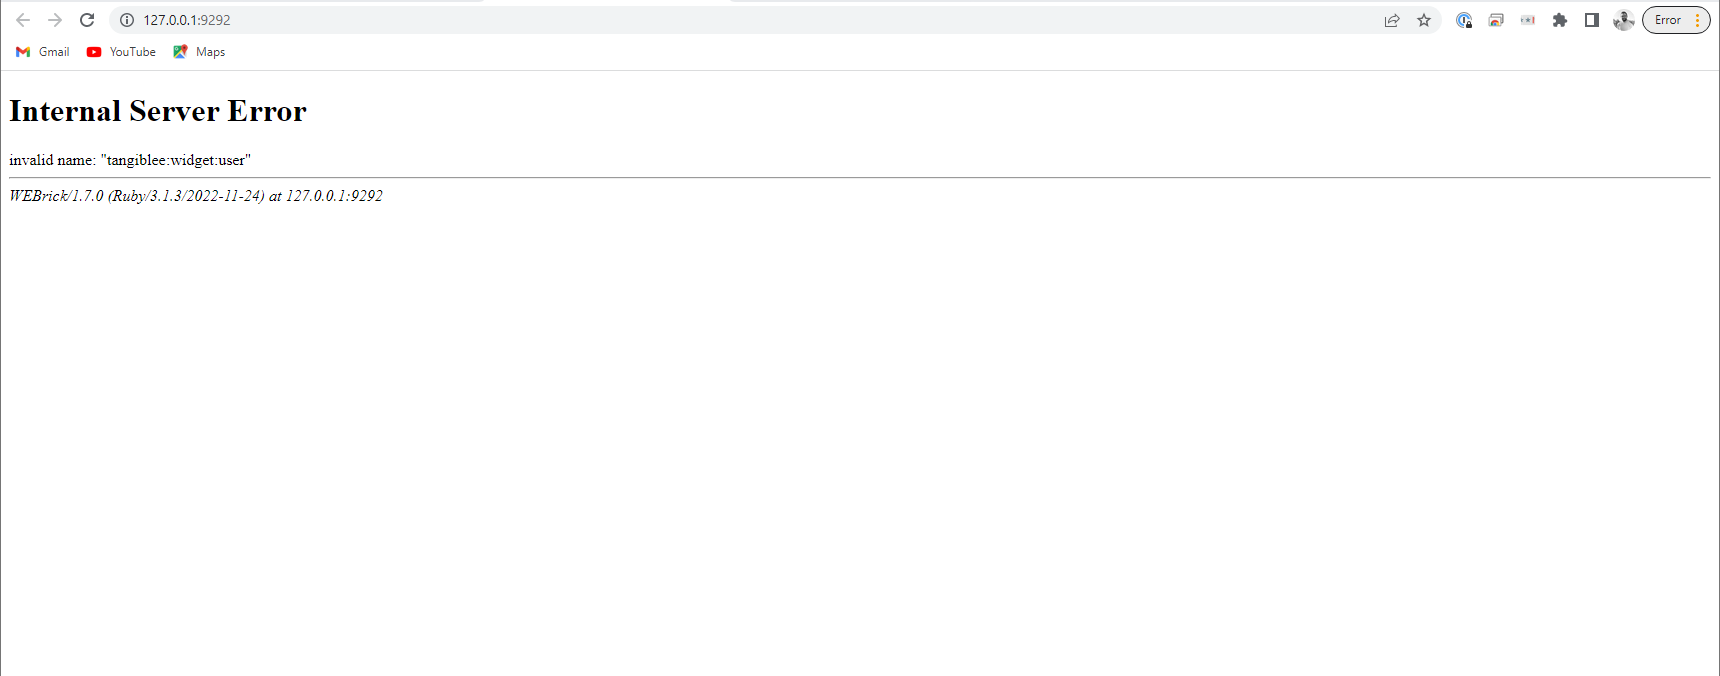This screenshot has height=676, width=1720.
Task: Open the Error profile switcher
Action: [1667, 19]
